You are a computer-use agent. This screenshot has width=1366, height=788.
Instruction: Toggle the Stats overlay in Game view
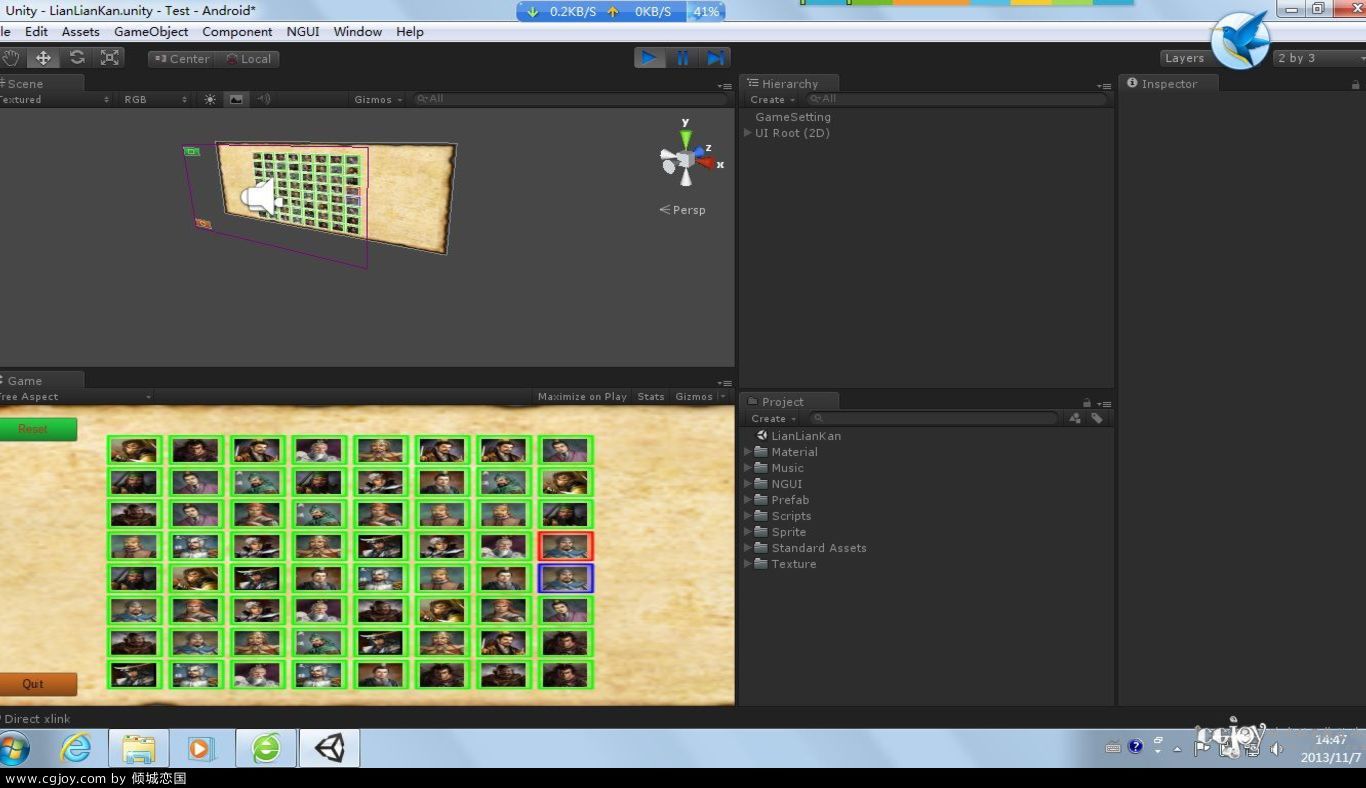[x=651, y=397]
